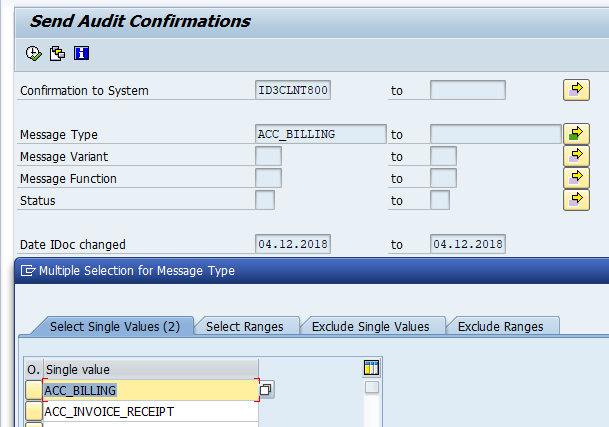
Task: Open multiple selection for Message Type
Action: (x=575, y=133)
